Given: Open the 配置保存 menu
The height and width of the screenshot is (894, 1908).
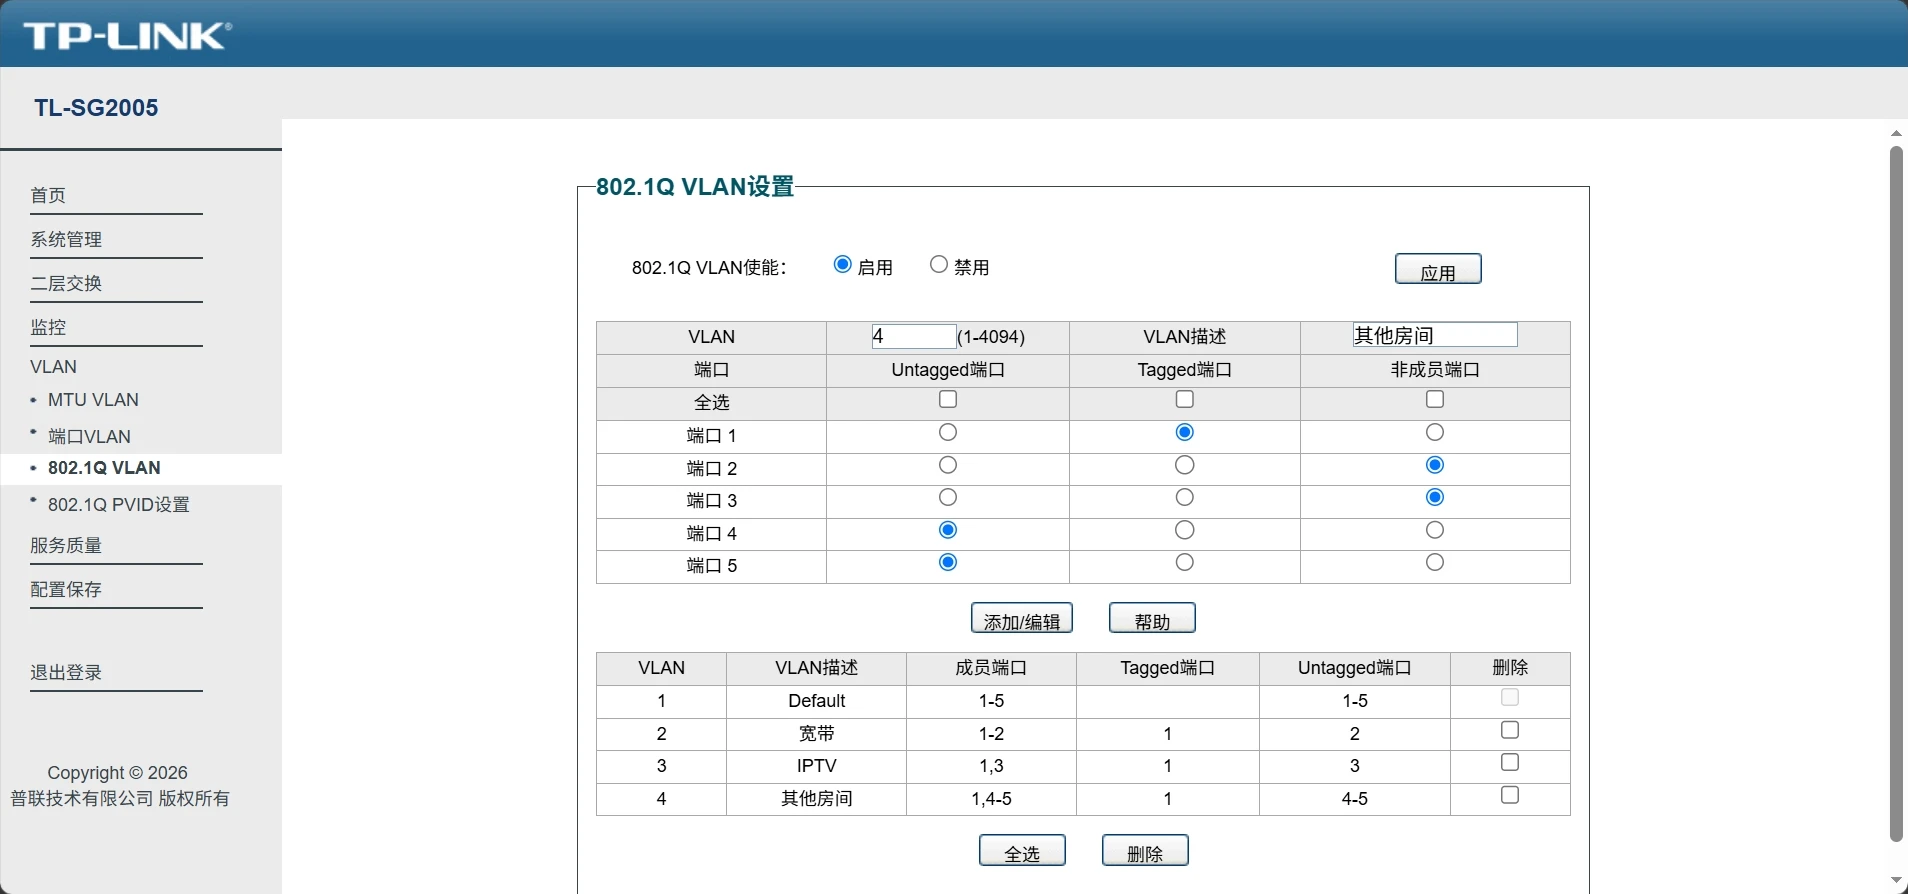Looking at the screenshot, I should [x=66, y=589].
